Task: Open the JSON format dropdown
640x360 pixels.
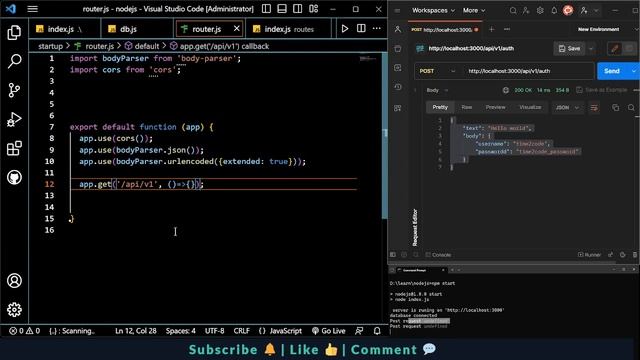Action: pyautogui.click(x=567, y=108)
